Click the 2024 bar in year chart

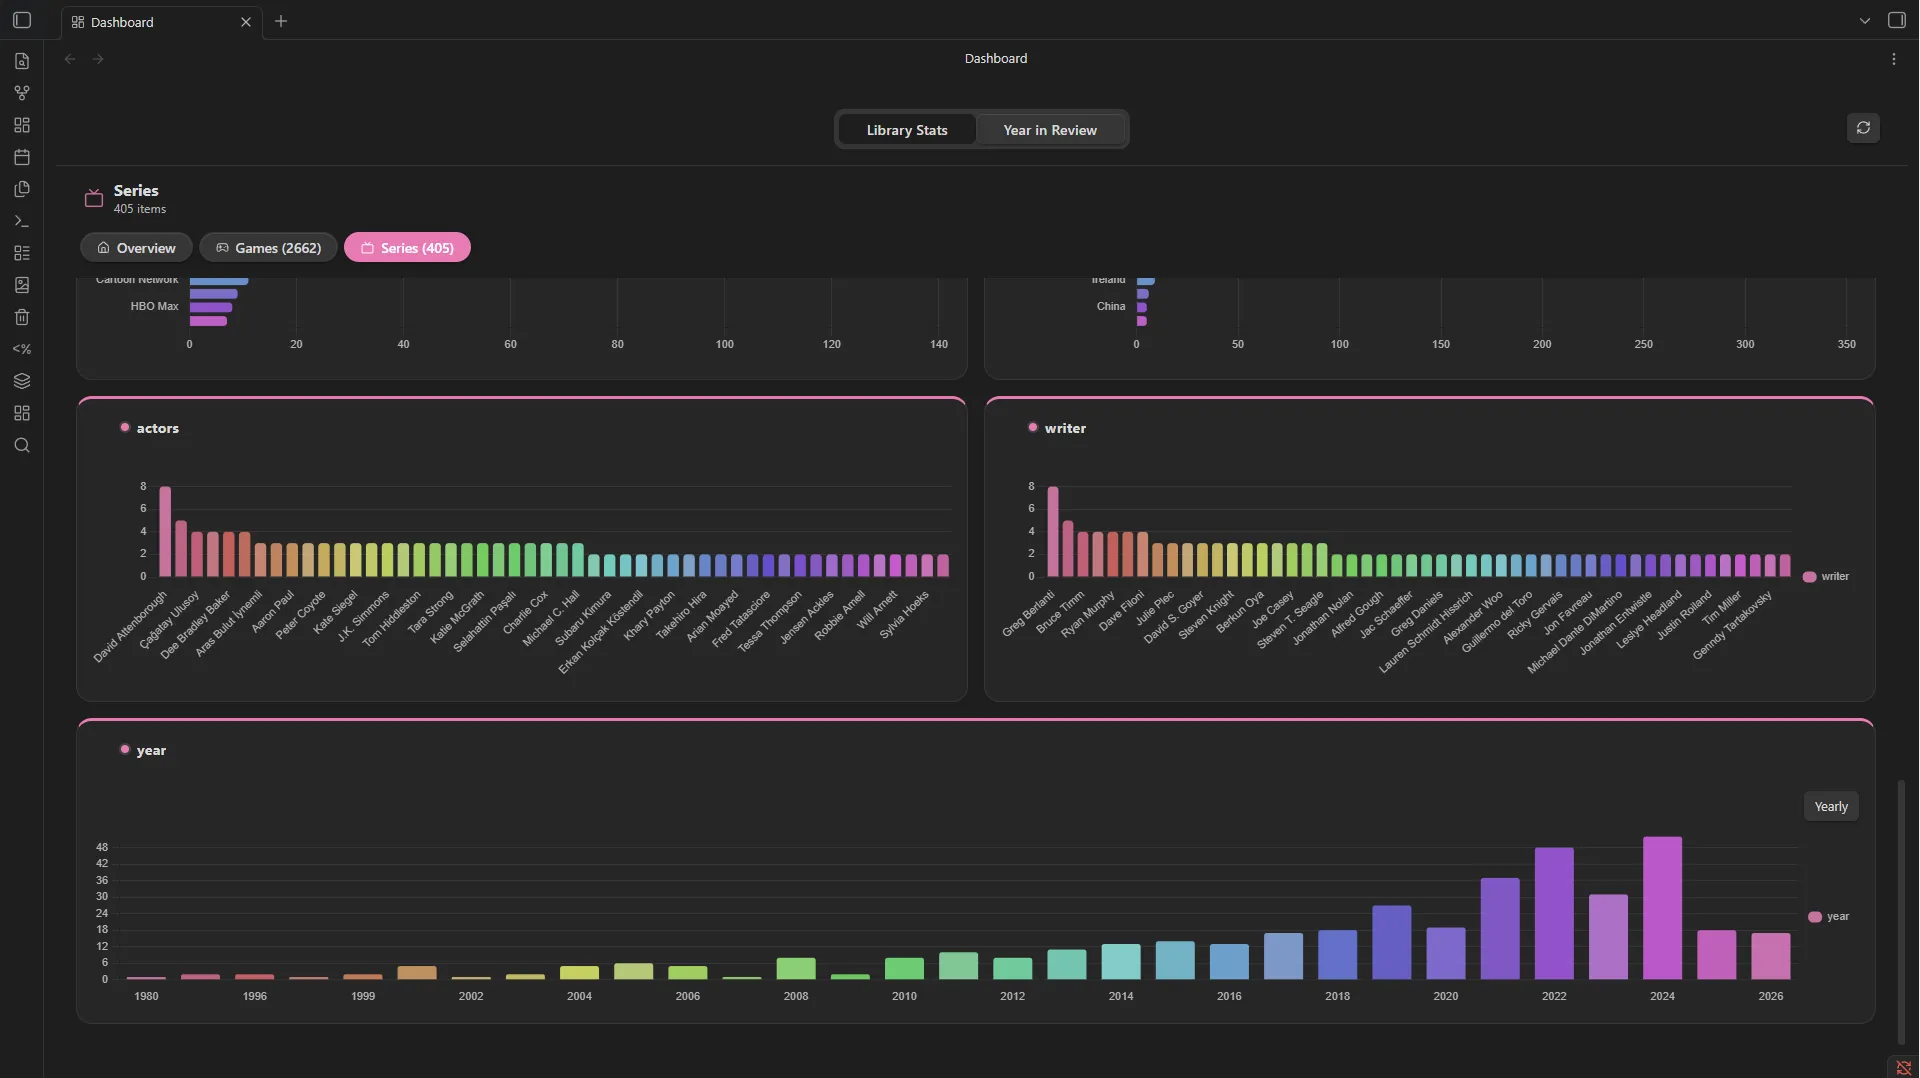tap(1662, 908)
